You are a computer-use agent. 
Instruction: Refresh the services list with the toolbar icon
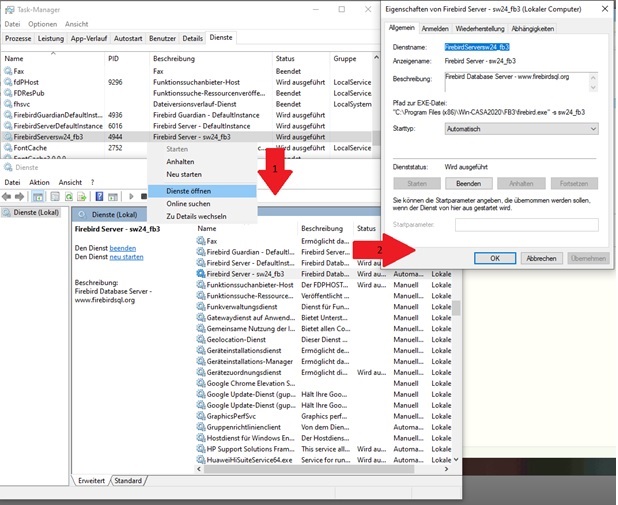69,196
